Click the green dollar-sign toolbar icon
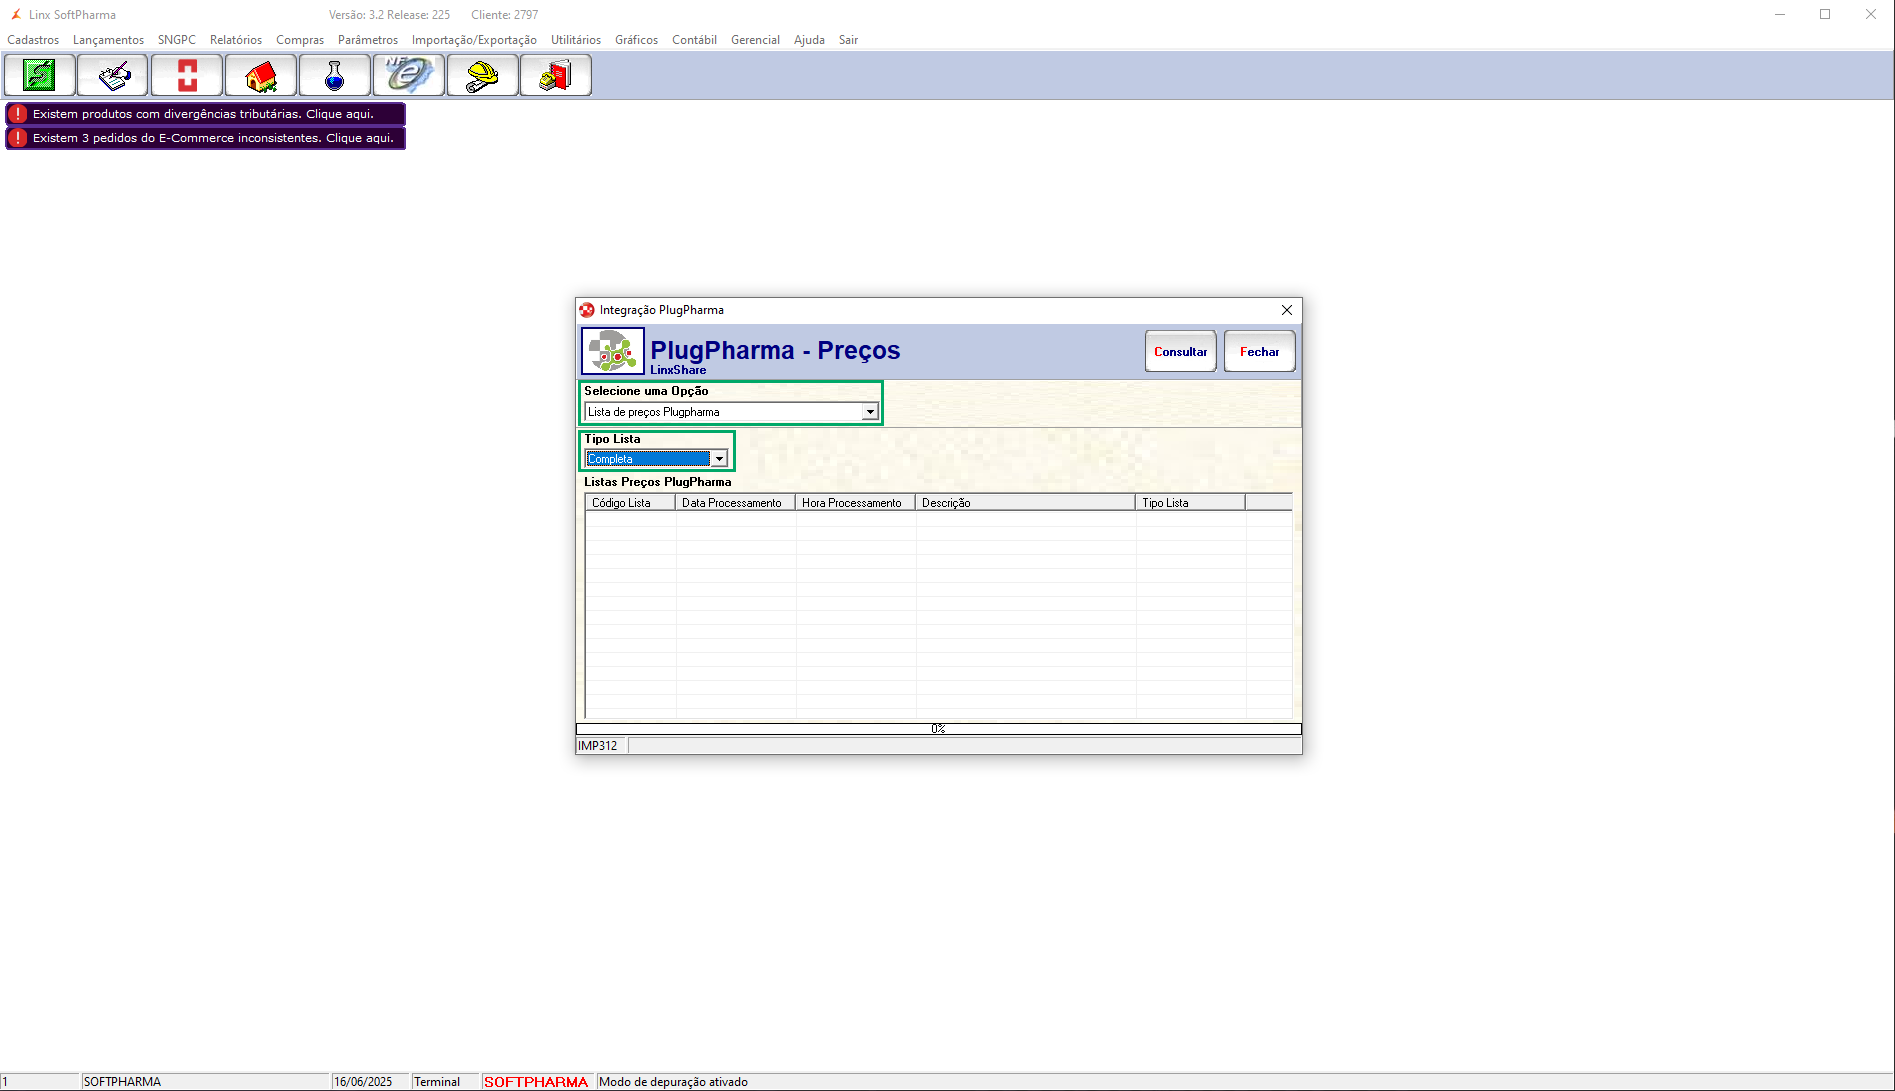Viewport: 1895px width, 1091px height. pyautogui.click(x=39, y=75)
